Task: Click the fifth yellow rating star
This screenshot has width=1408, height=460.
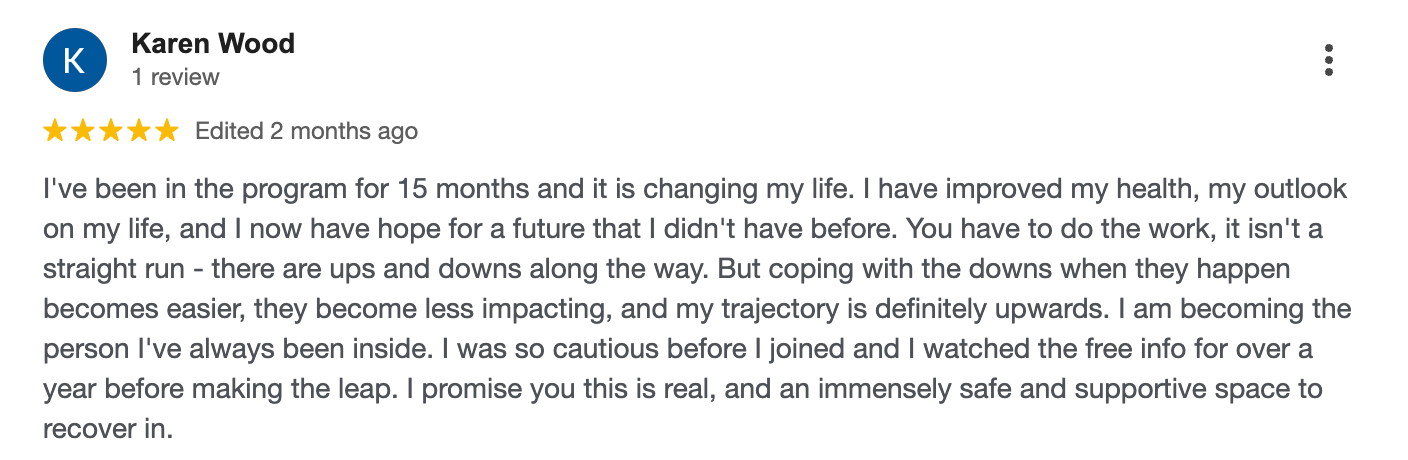Action: pyautogui.click(x=166, y=131)
